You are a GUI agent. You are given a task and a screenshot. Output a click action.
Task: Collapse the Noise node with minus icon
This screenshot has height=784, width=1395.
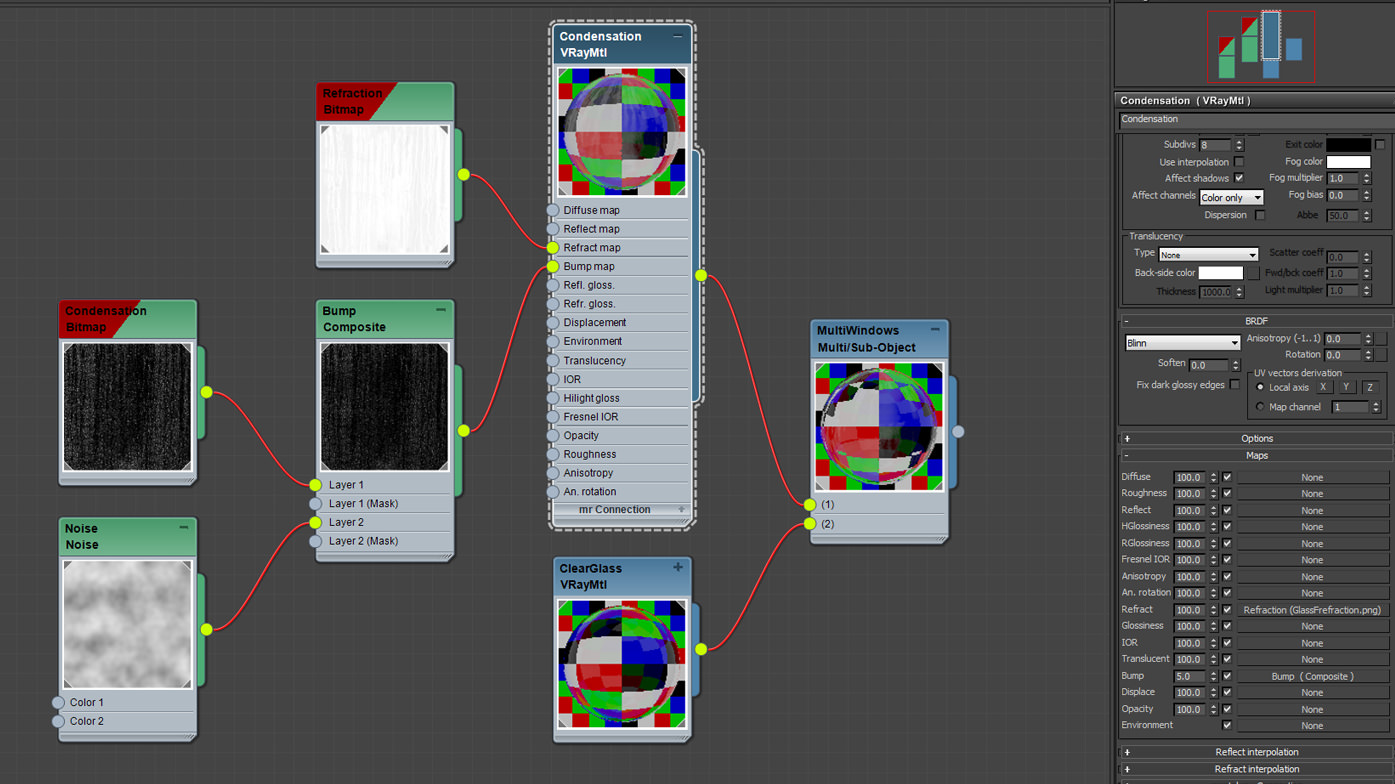click(184, 528)
